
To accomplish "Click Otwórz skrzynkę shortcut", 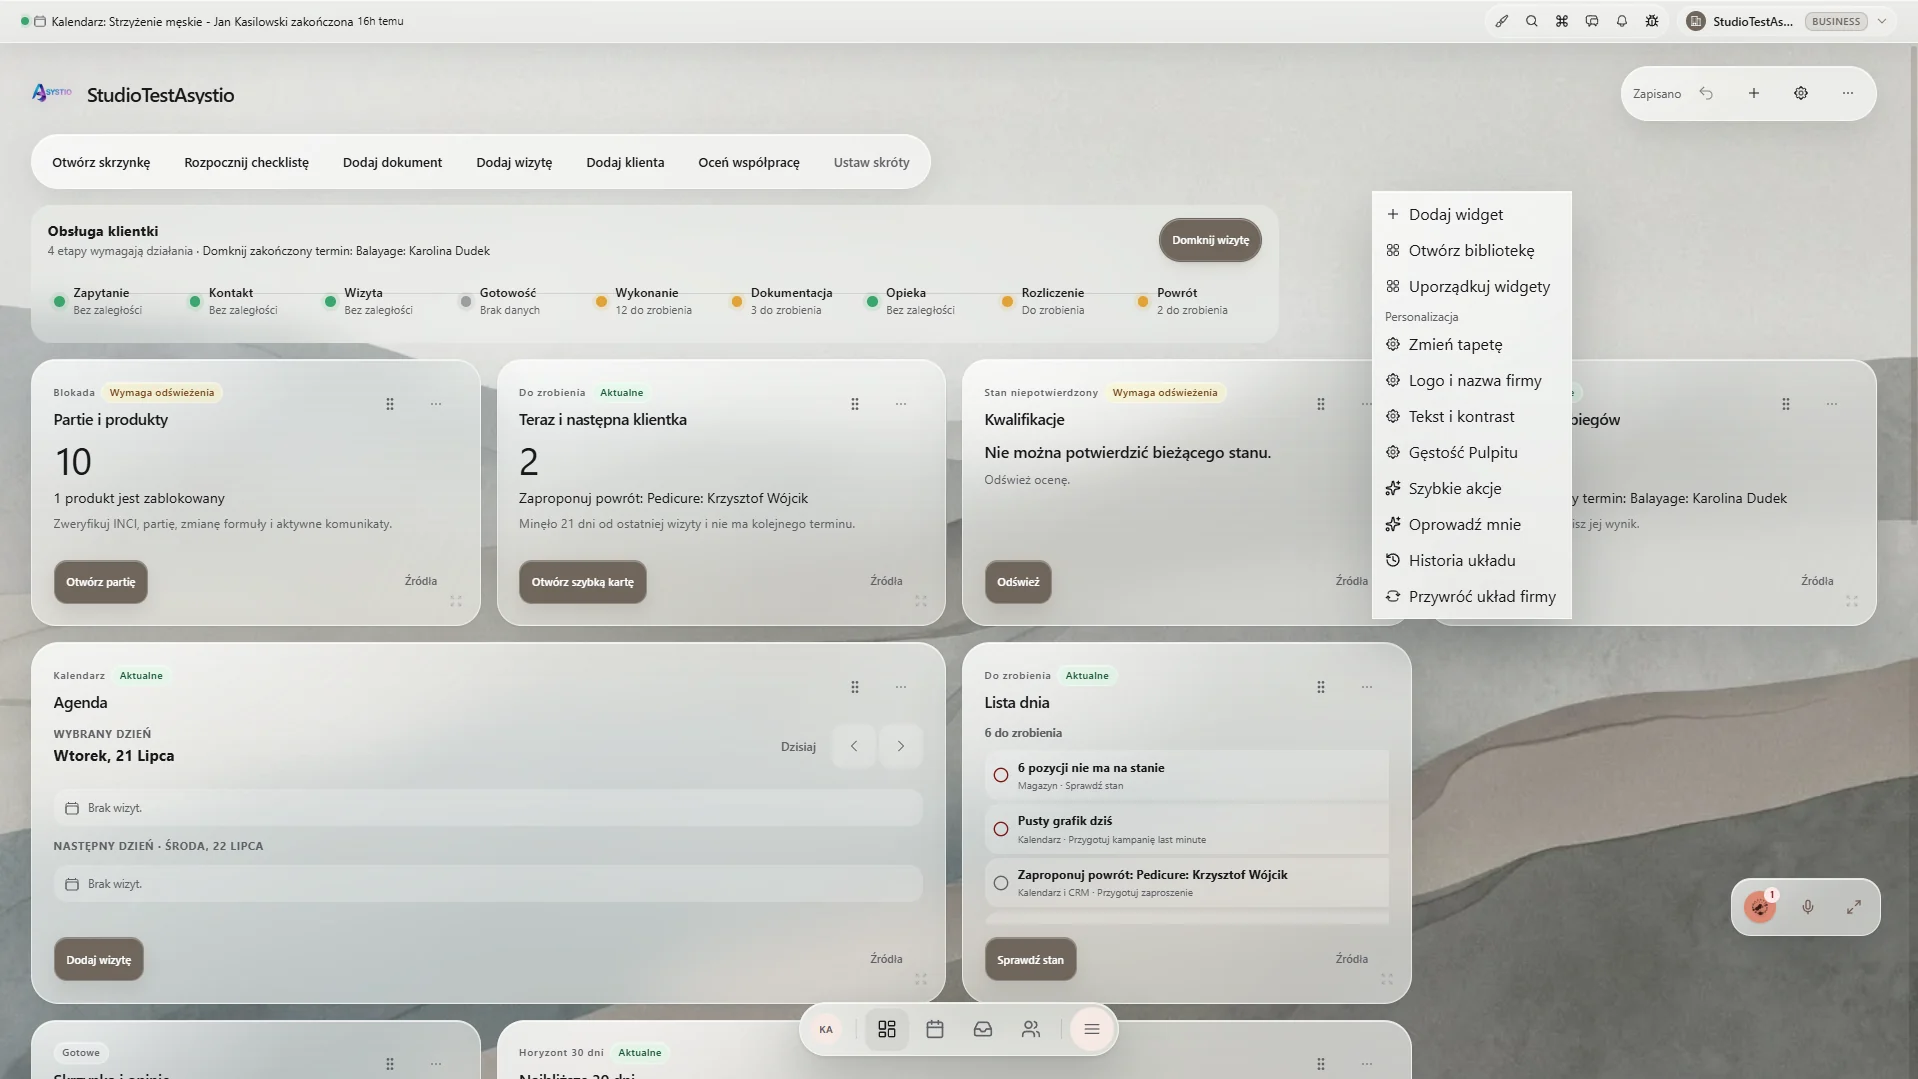I will [101, 162].
